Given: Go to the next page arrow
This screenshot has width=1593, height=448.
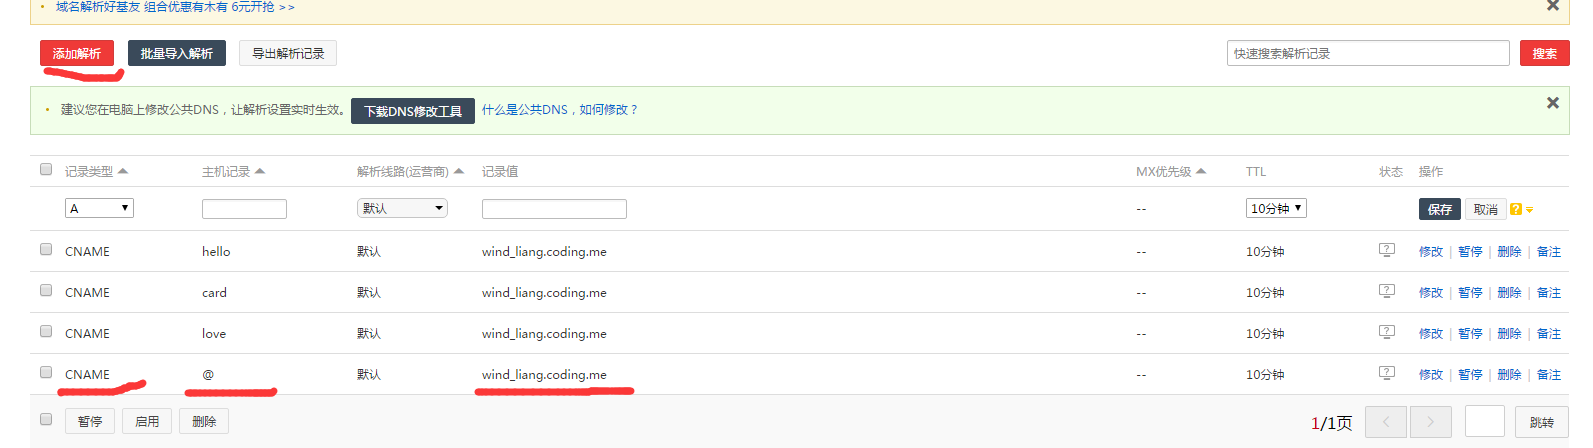Looking at the screenshot, I should click(1430, 422).
